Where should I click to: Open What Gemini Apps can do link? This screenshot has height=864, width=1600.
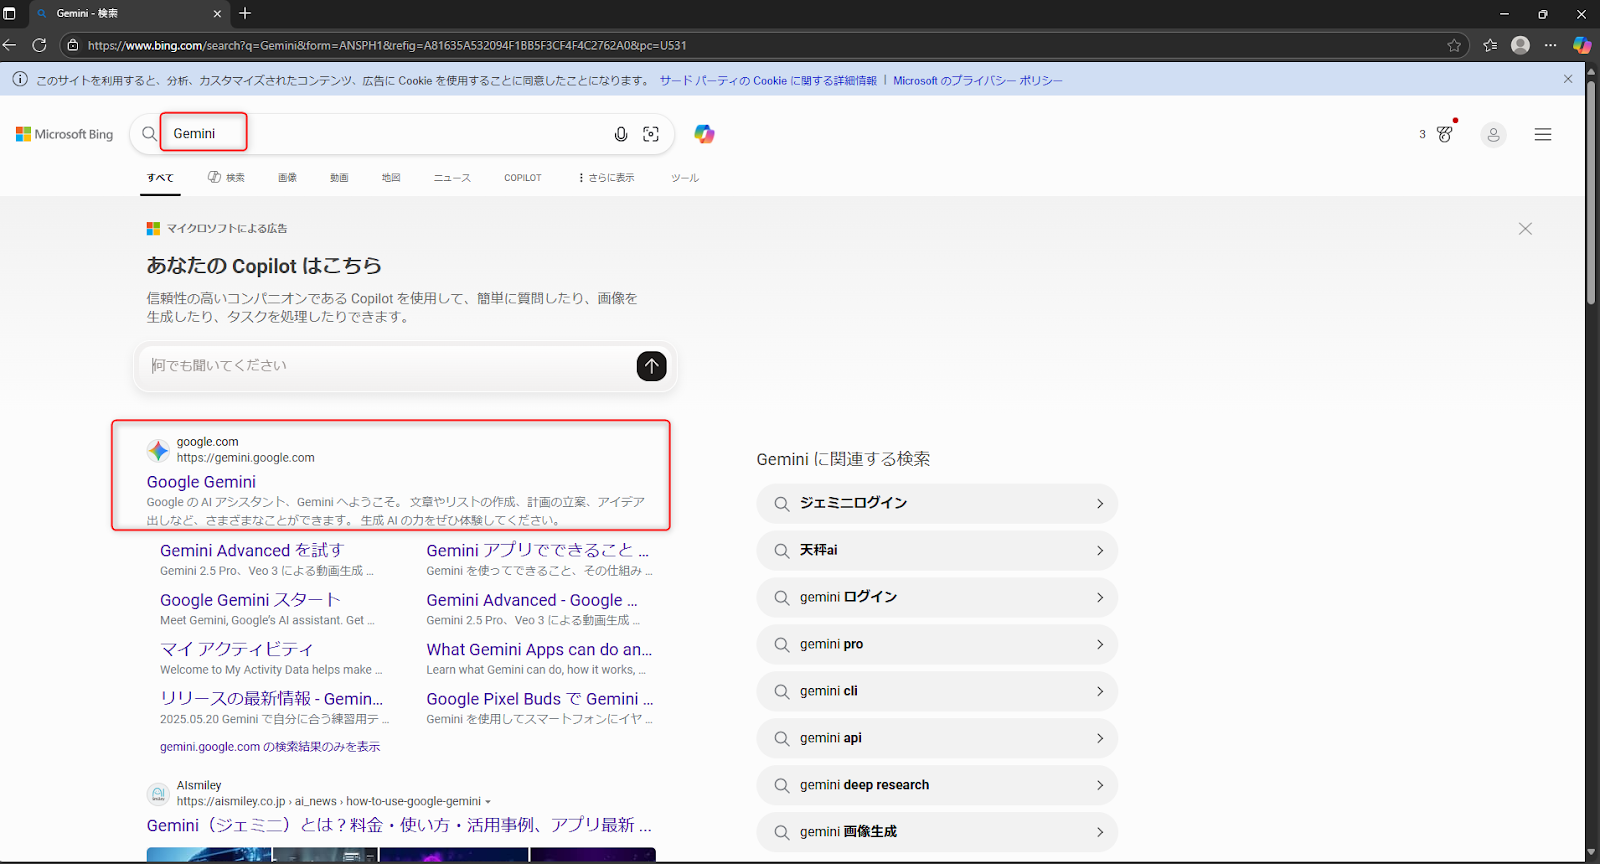point(539,649)
